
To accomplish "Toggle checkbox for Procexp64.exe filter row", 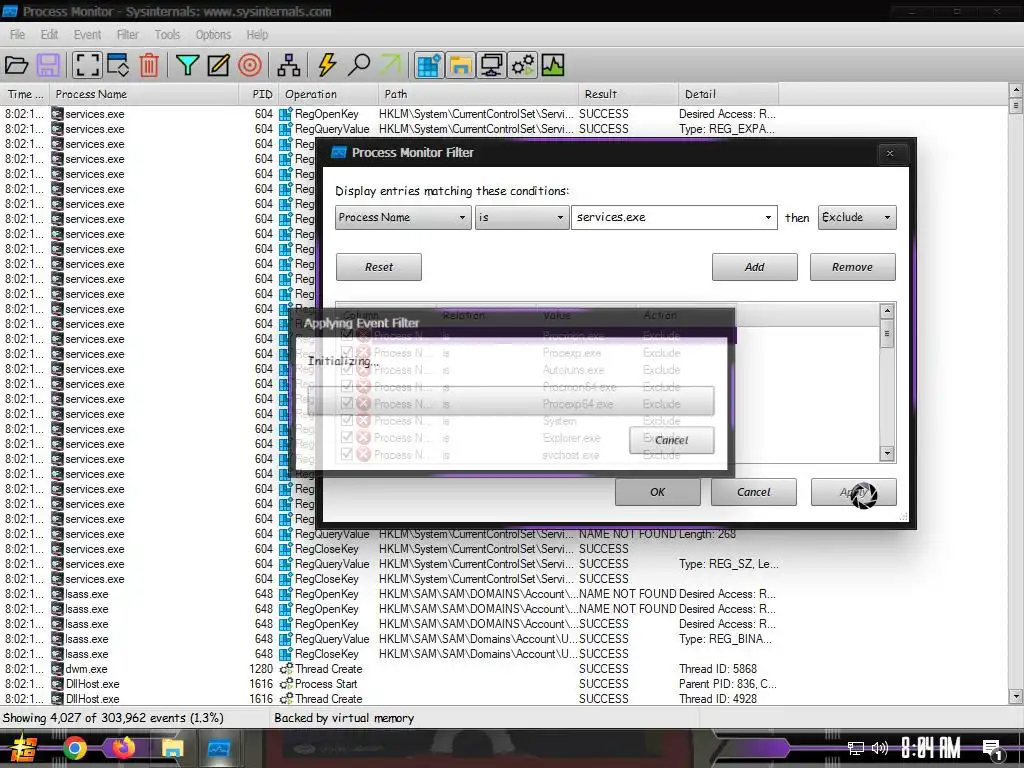I will [x=347, y=404].
